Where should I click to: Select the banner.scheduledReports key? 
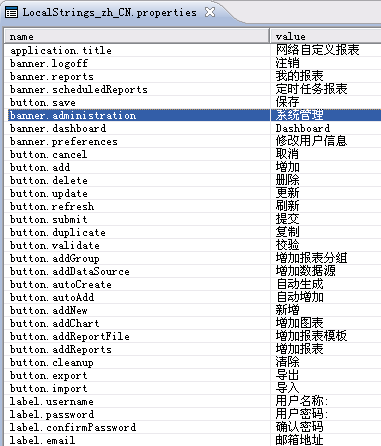point(79,89)
